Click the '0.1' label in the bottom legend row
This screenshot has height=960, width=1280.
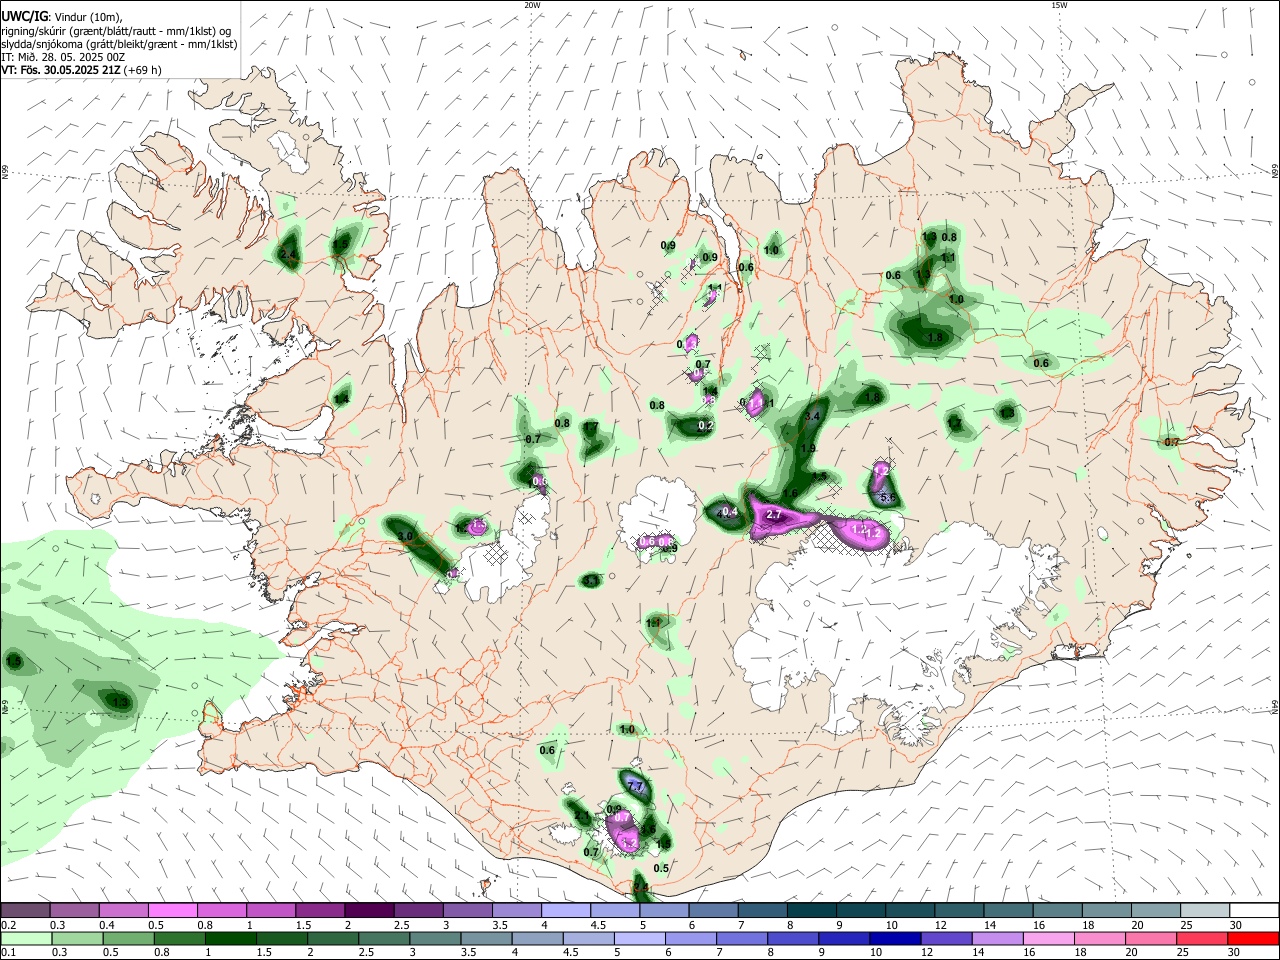pos(9,952)
